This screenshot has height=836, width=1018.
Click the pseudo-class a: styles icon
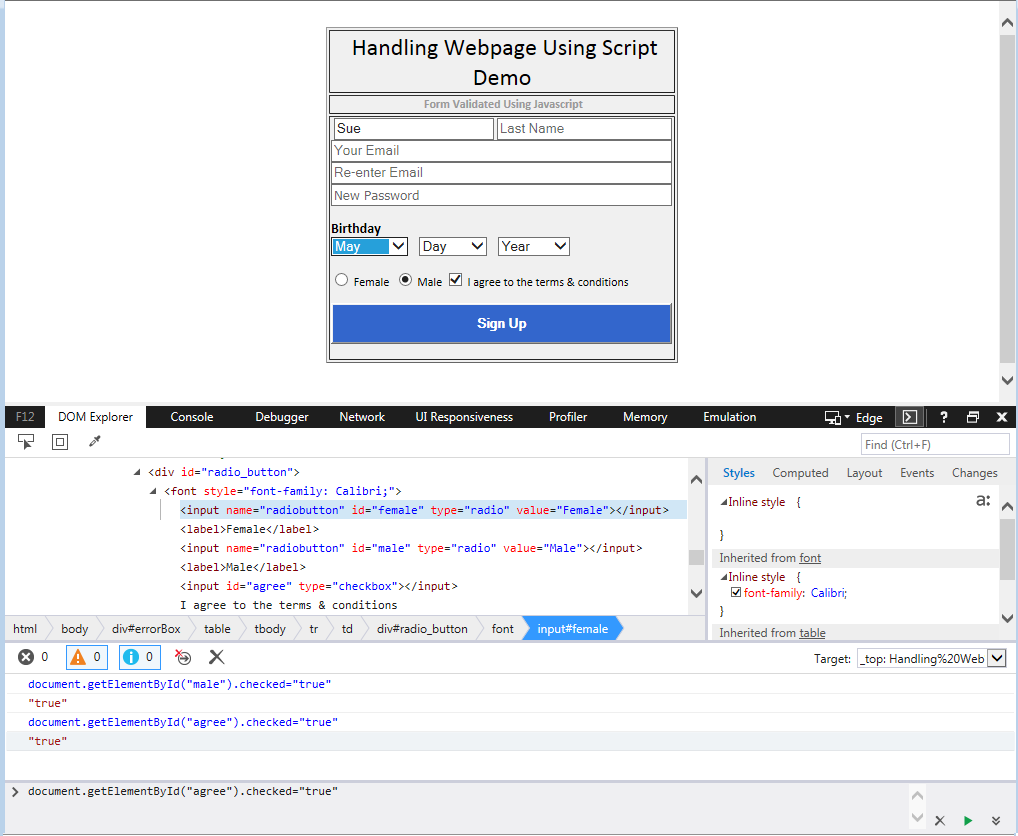[983, 500]
